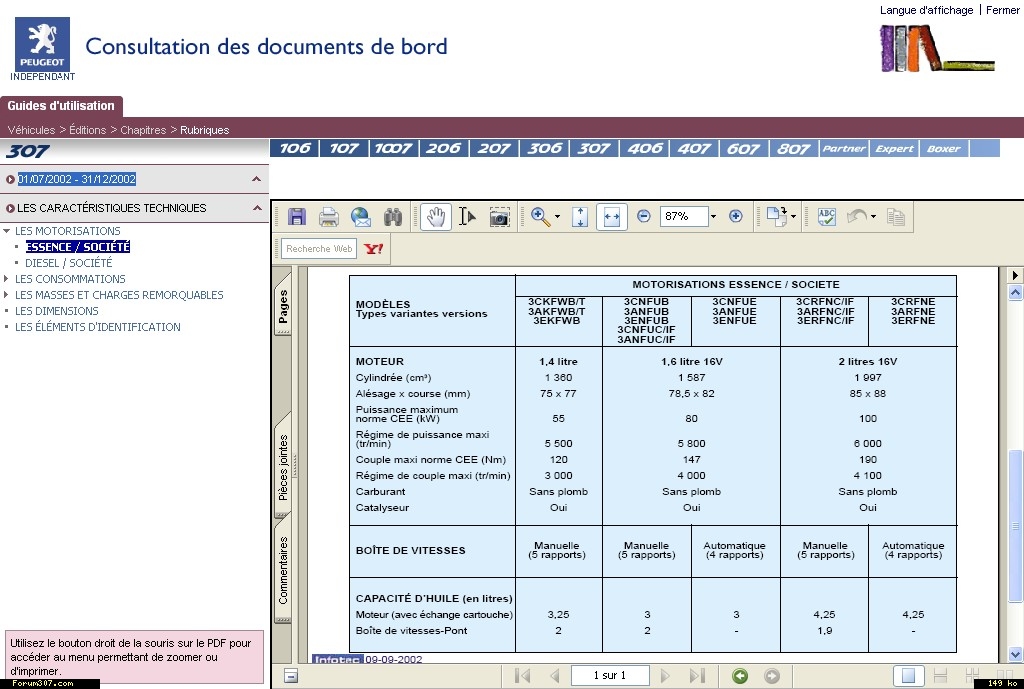1024x689 pixels.
Task: Collapse LES CARACTÉRISTIQUES TECHNIQUES section
Action: pos(257,208)
